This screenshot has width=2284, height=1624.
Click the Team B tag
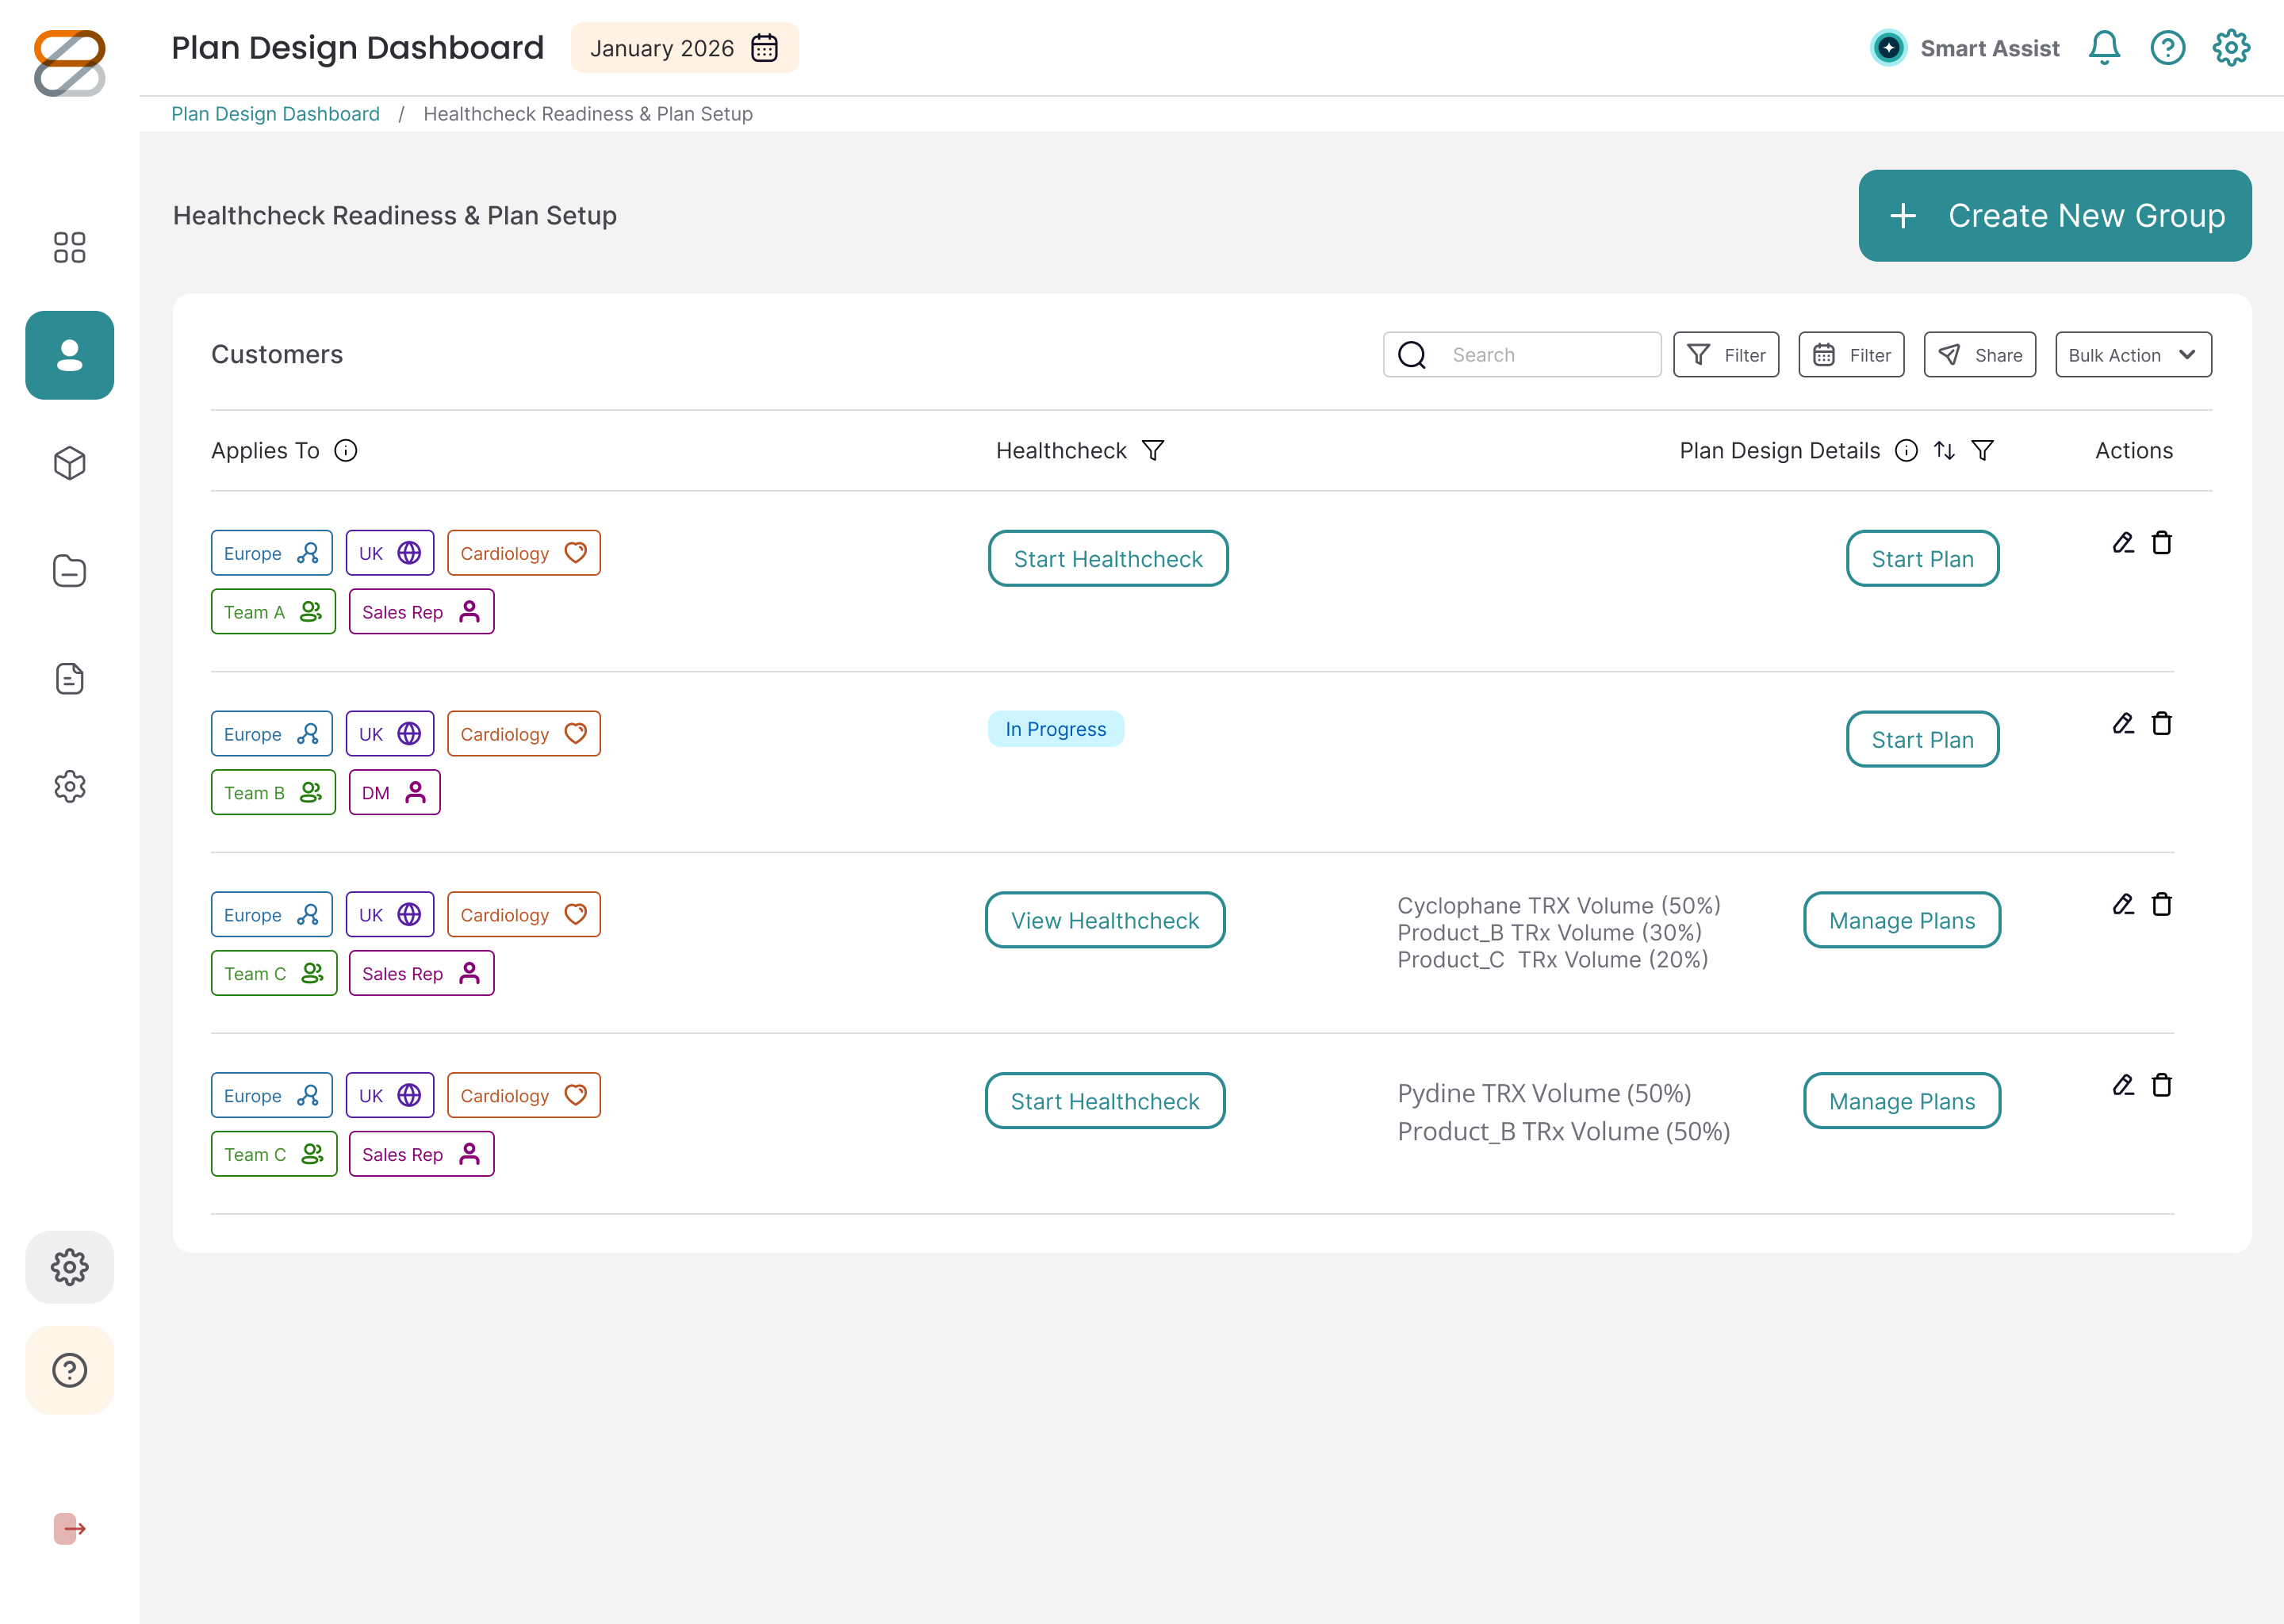[x=273, y=793]
